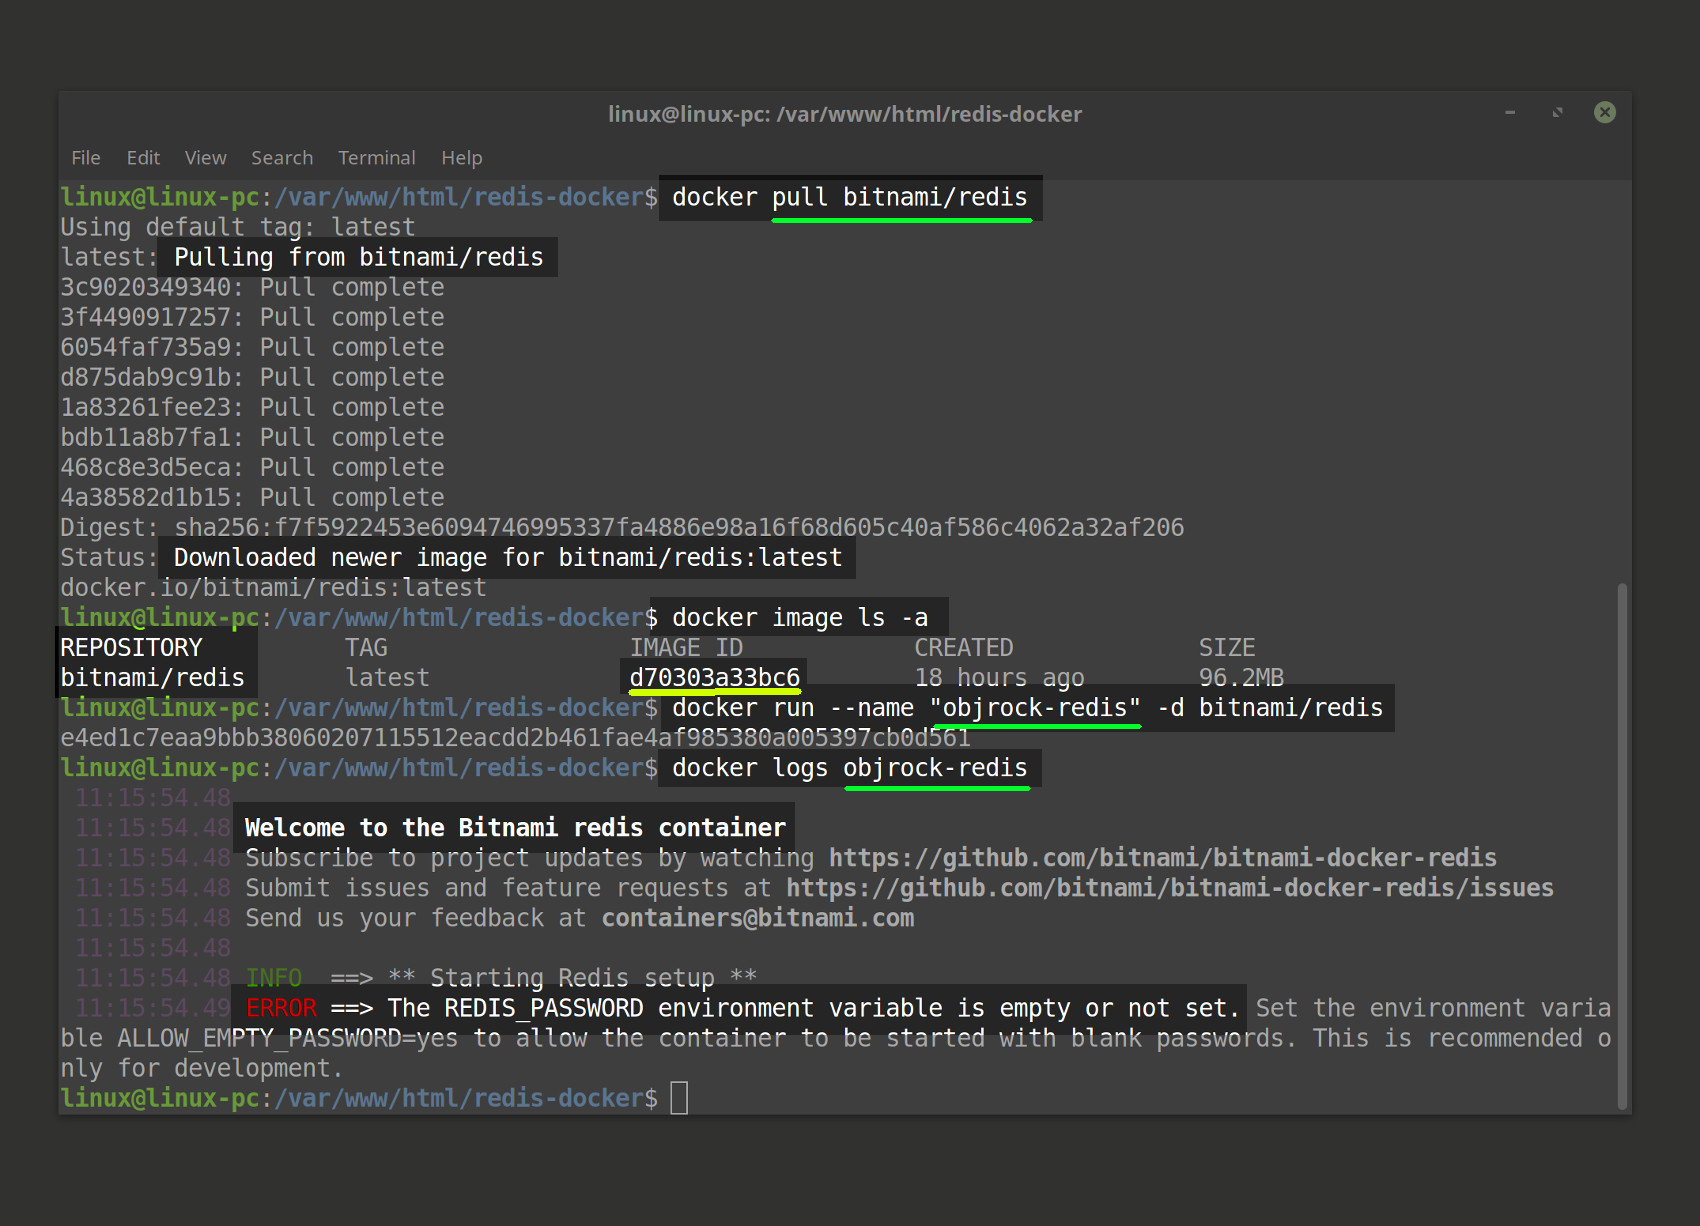
Task: Click the 96.2MB size value
Action: click(x=1241, y=677)
